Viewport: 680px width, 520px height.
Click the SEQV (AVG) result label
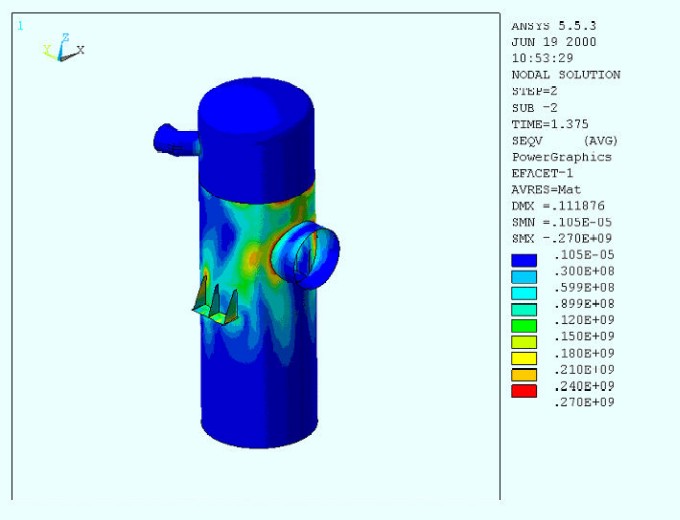(565, 141)
